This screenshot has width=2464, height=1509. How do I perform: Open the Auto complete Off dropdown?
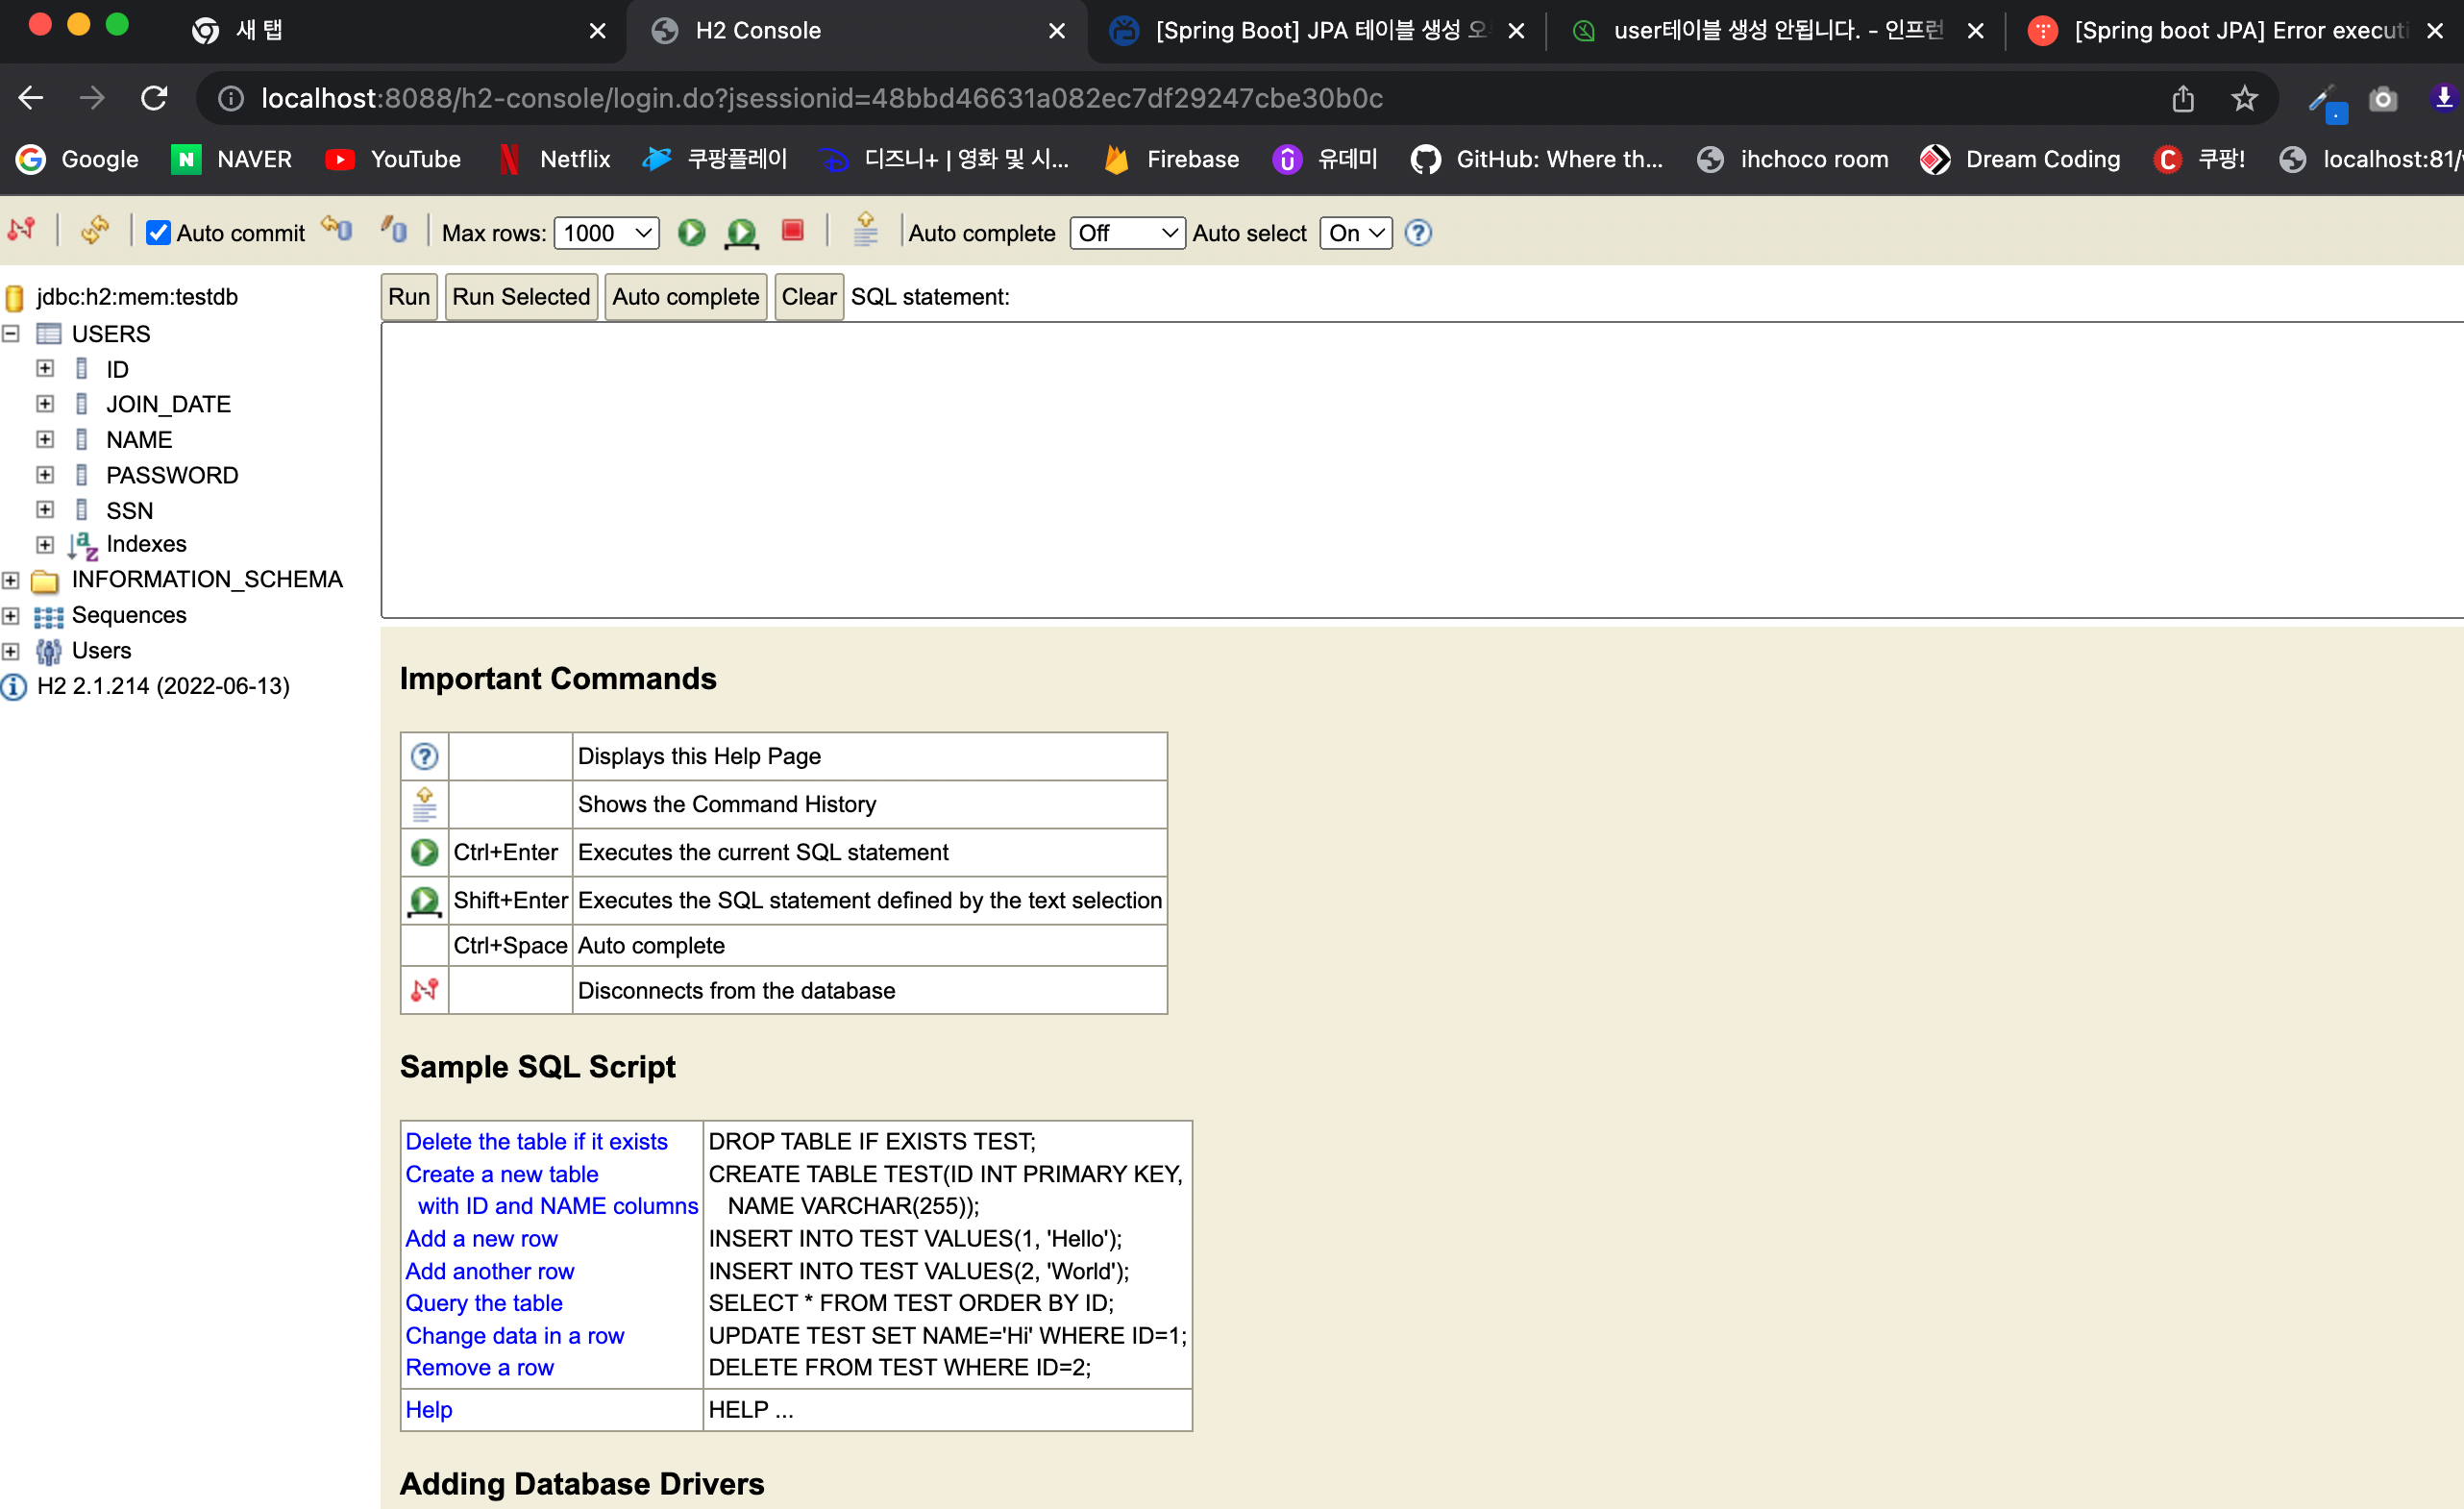pyautogui.click(x=1127, y=233)
